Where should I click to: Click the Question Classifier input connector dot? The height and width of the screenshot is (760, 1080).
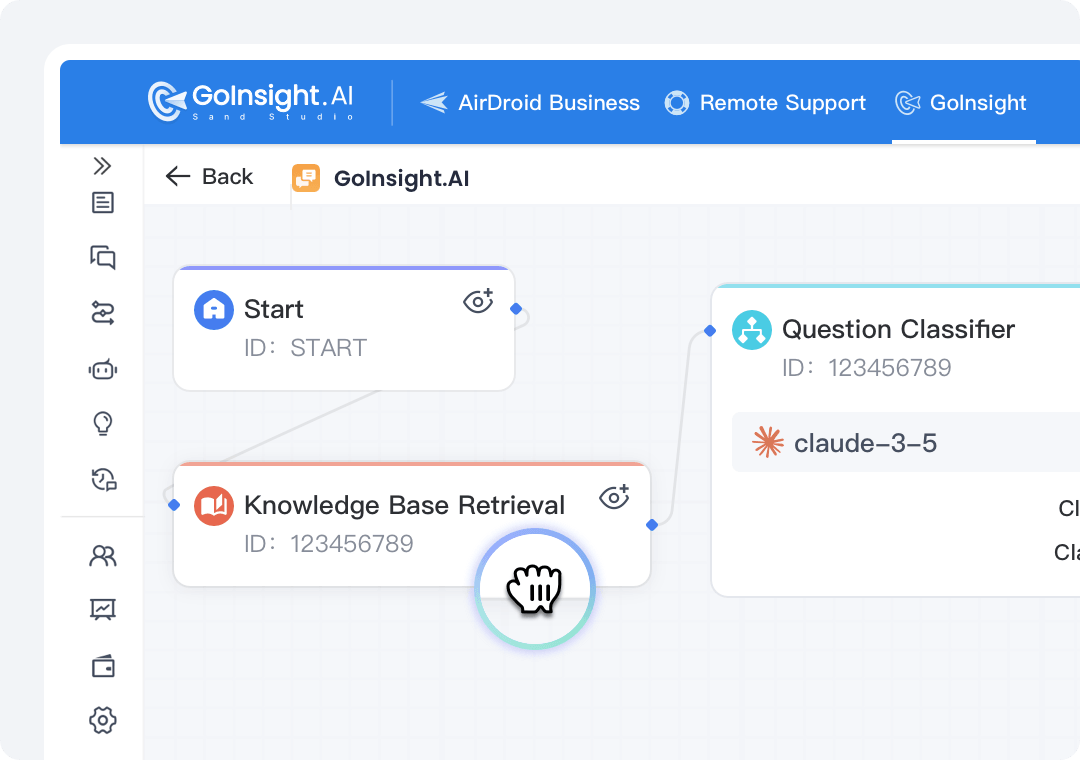709,331
